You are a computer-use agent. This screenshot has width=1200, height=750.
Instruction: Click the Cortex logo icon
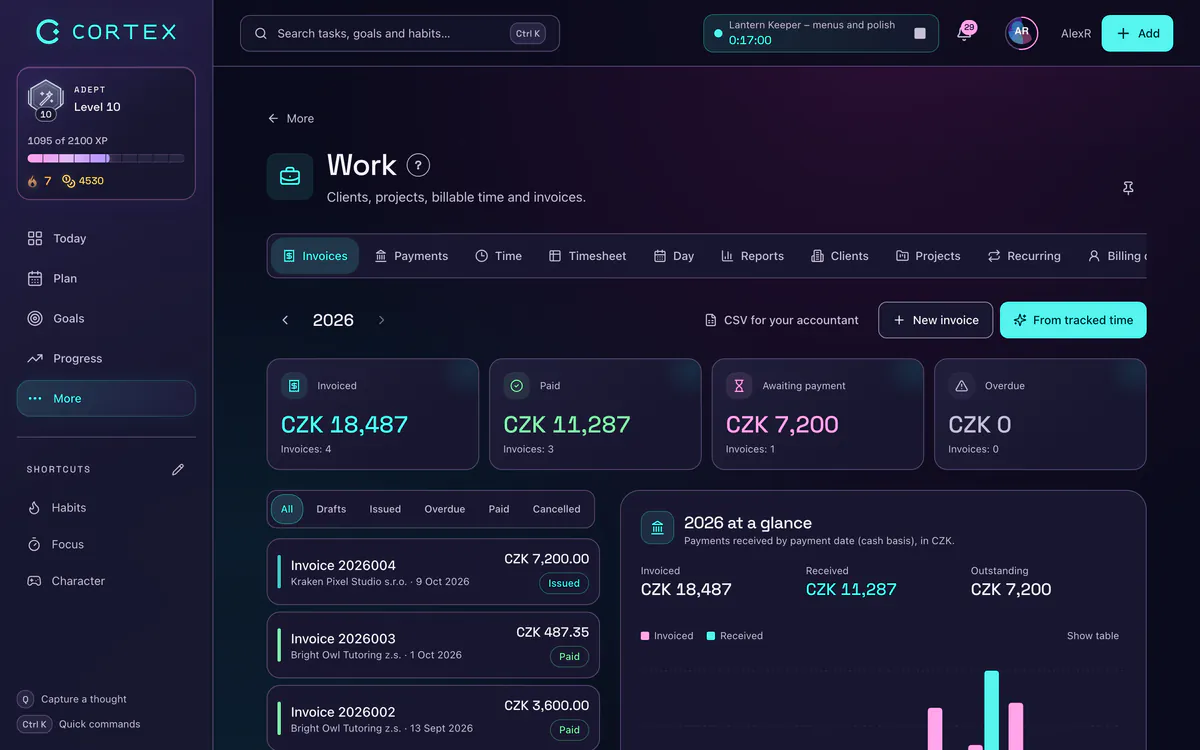(48, 32)
